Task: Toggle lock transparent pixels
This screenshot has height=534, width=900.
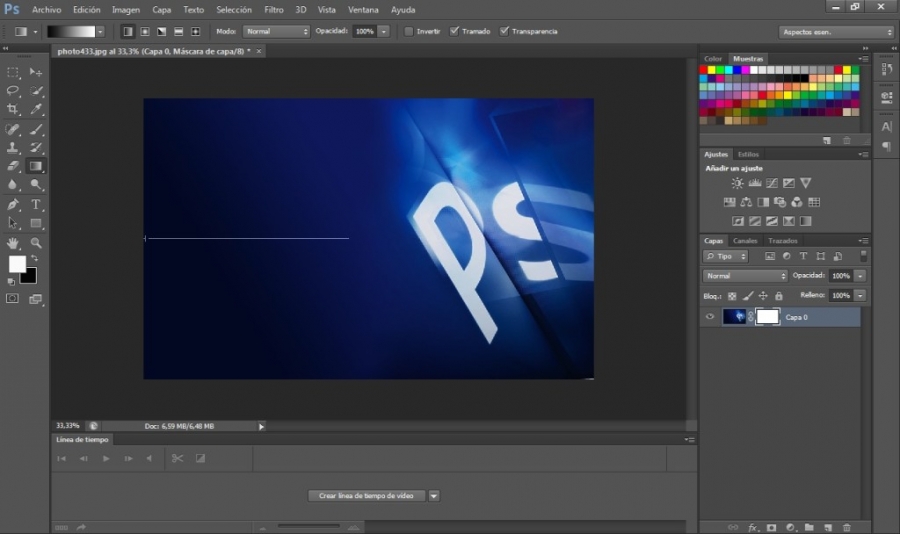Action: pyautogui.click(x=732, y=296)
